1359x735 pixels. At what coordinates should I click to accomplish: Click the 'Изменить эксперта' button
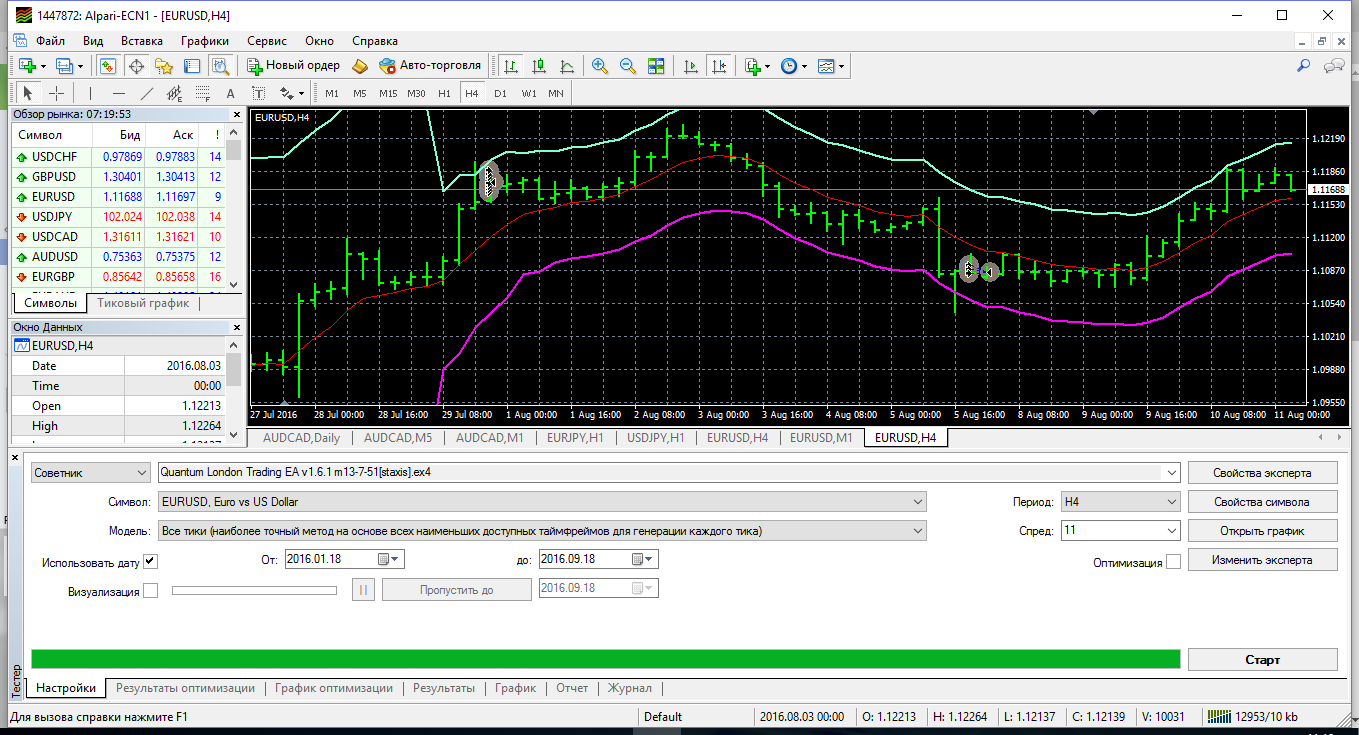tap(1262, 560)
